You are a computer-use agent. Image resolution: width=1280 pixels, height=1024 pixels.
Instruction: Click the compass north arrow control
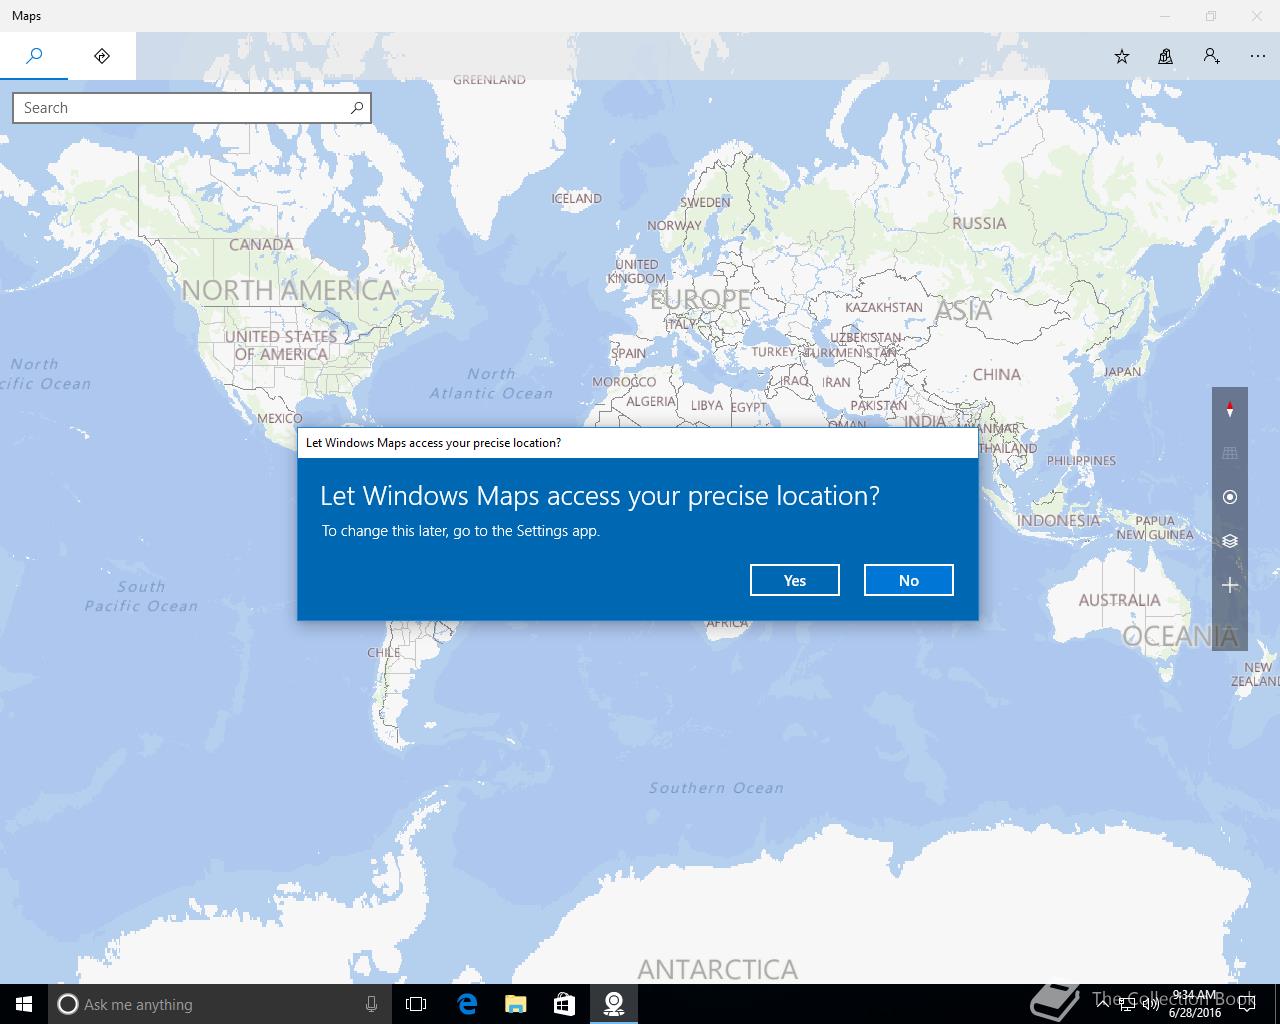pos(1230,409)
